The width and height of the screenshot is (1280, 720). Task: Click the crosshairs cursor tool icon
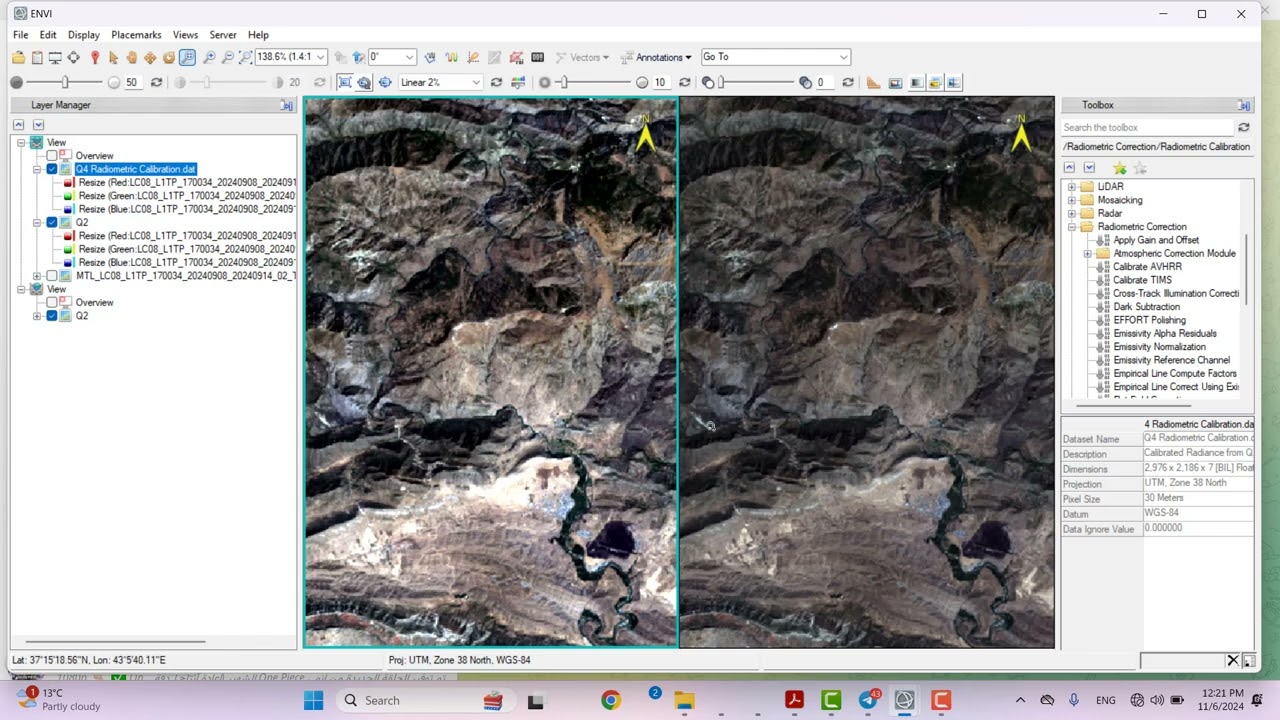coord(73,58)
